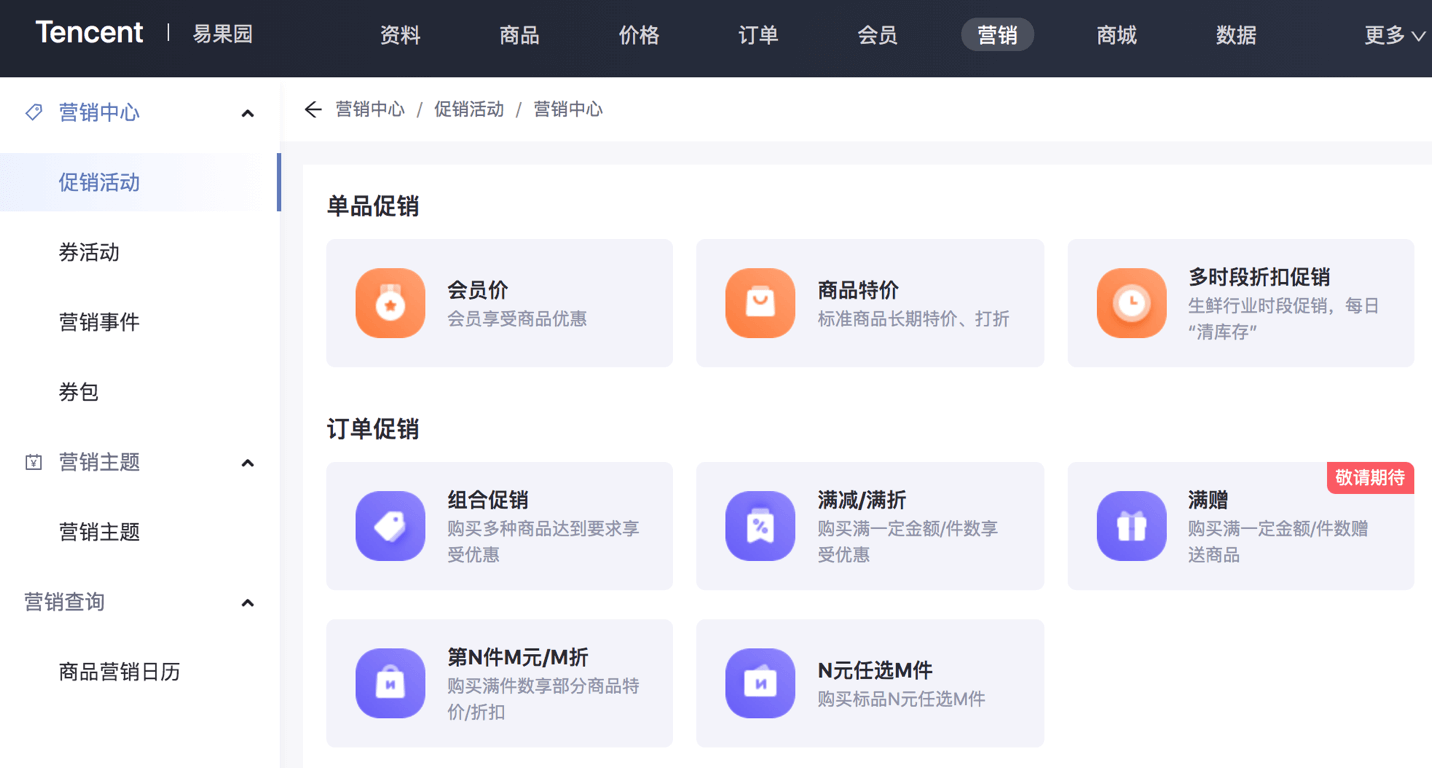This screenshot has width=1432, height=768.
Task: Click the 多时段折扣促销 clock icon
Action: point(1131,303)
